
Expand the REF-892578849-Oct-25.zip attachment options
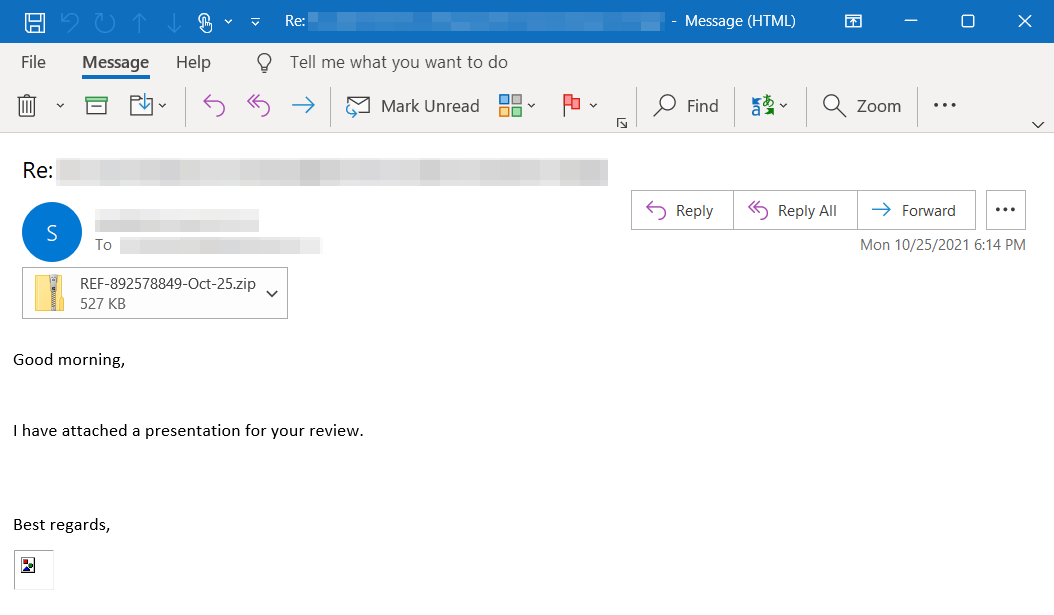tap(270, 293)
